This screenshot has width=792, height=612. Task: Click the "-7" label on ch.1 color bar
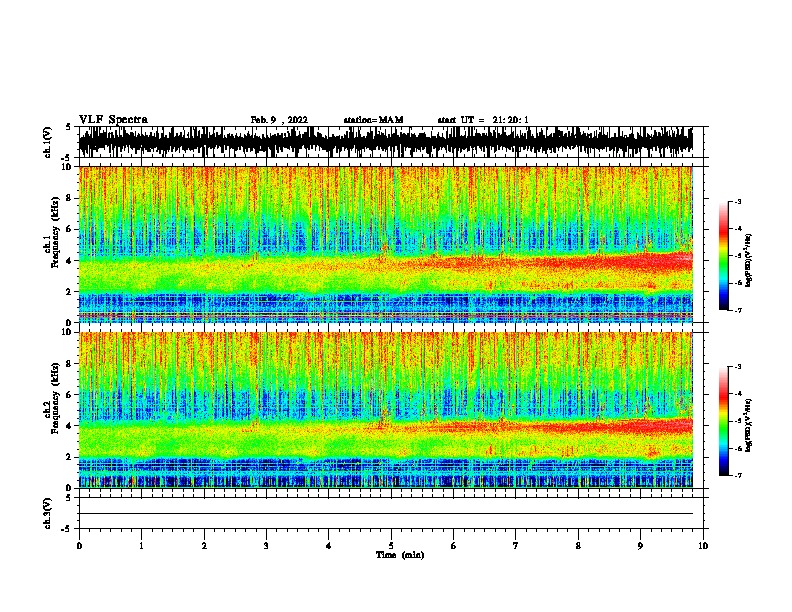[x=737, y=310]
